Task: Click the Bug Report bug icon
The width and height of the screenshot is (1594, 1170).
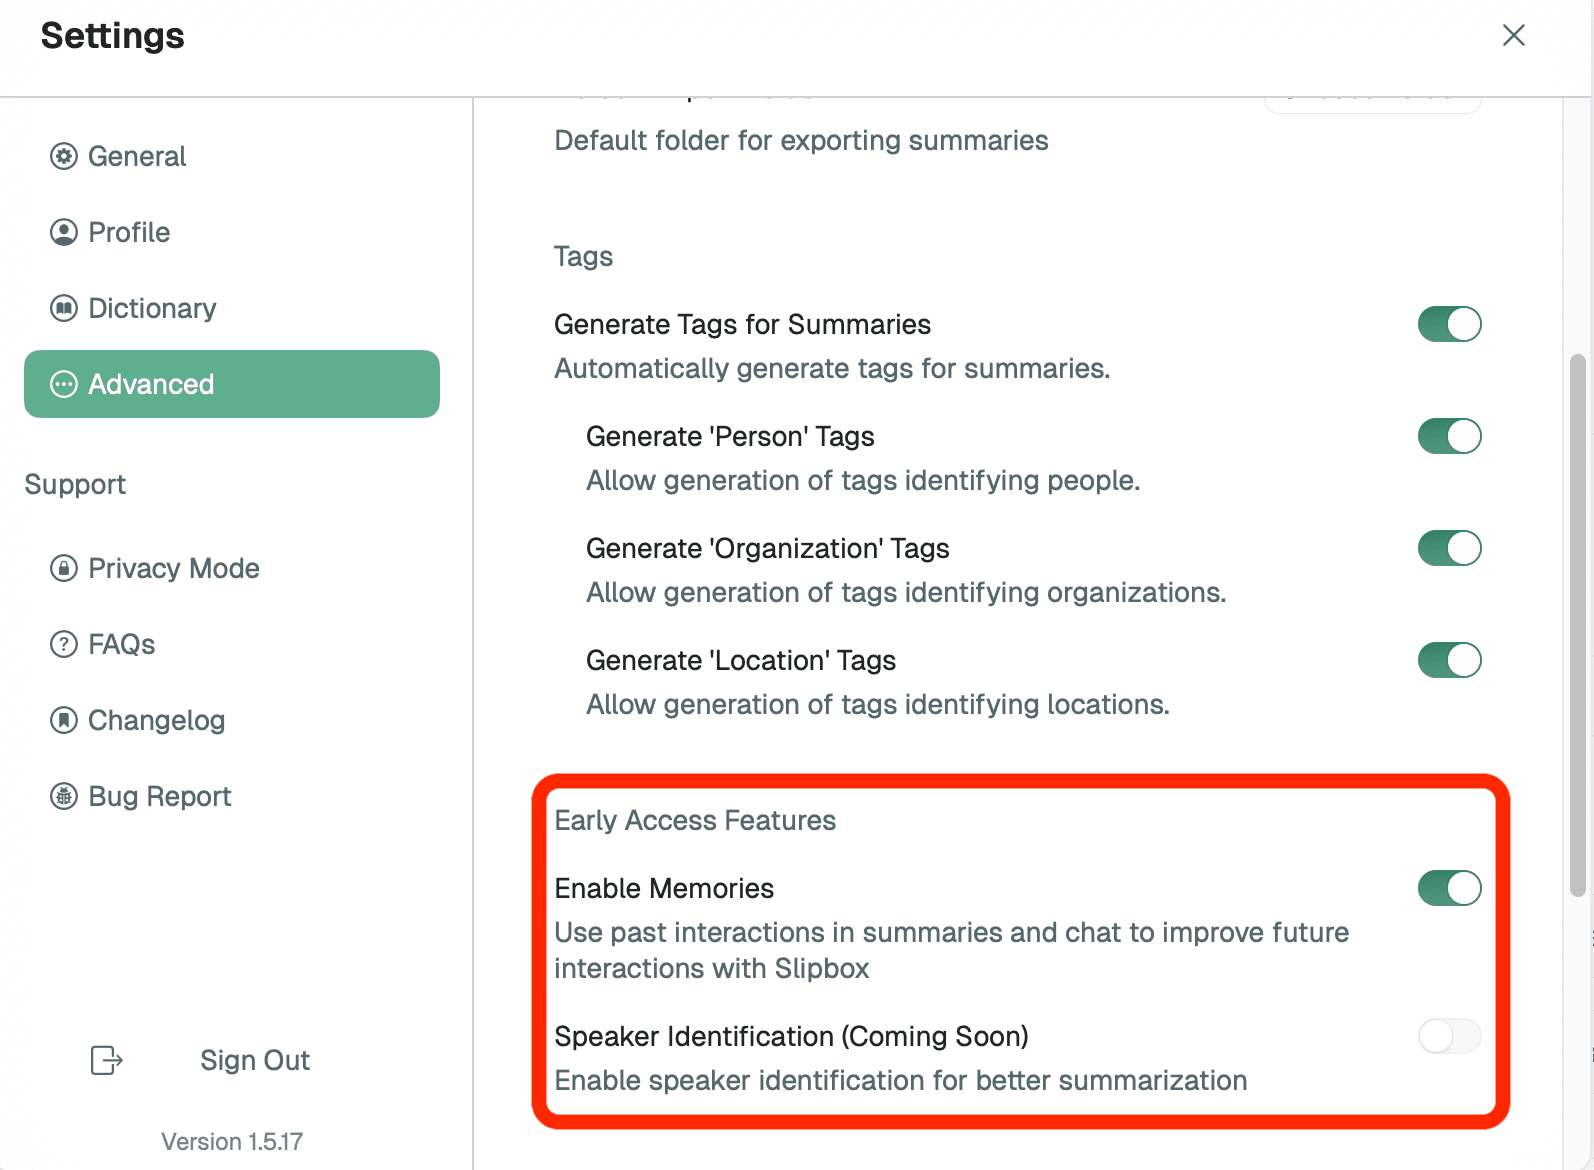Action: (x=62, y=796)
